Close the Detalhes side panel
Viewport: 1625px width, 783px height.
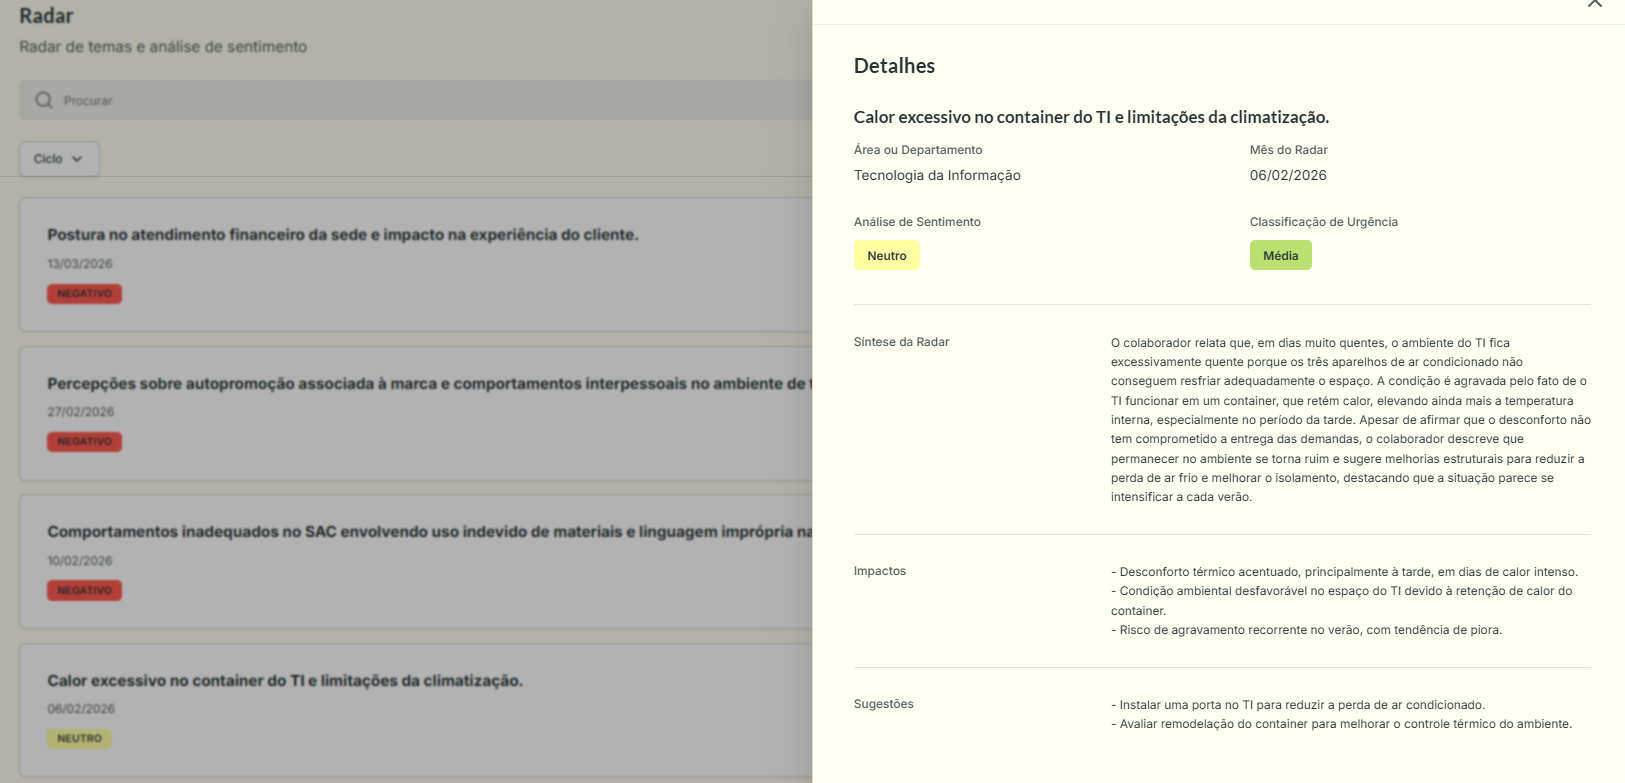(1594, 3)
